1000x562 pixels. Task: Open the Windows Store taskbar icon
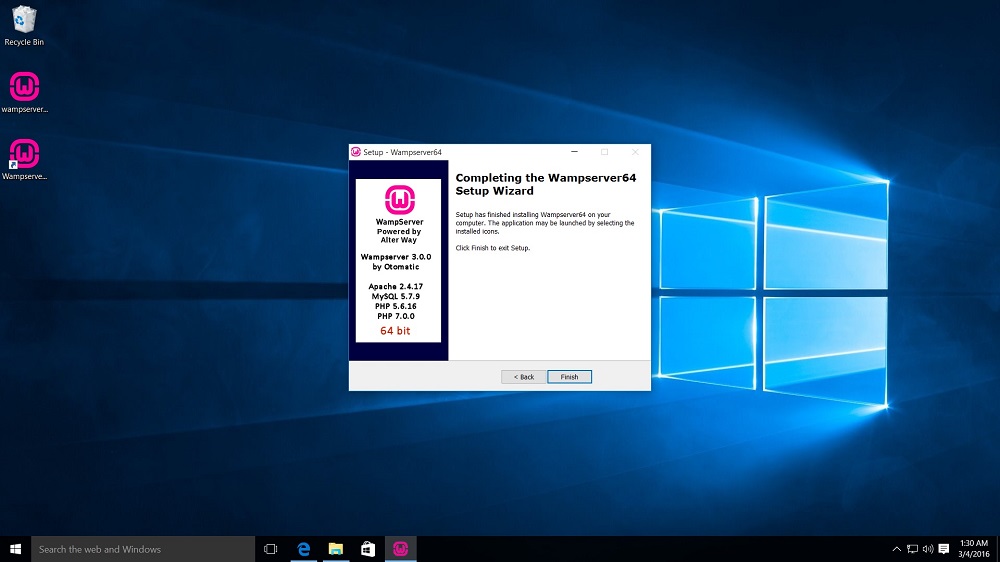tap(368, 549)
